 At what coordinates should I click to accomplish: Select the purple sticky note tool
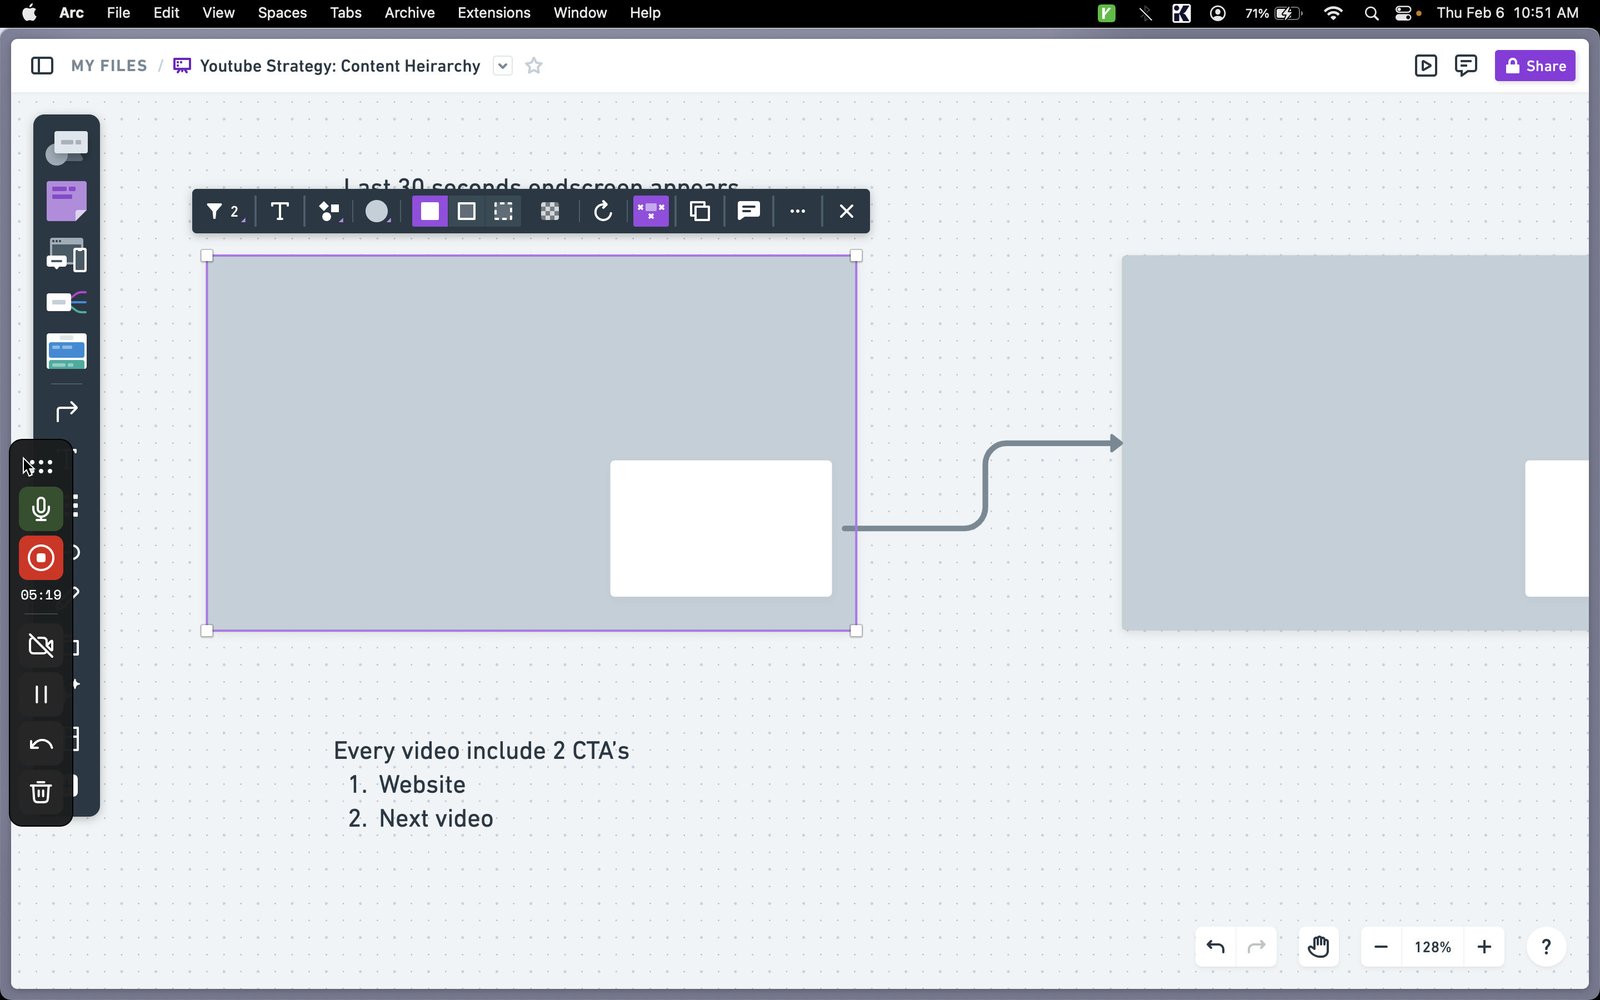(x=66, y=201)
